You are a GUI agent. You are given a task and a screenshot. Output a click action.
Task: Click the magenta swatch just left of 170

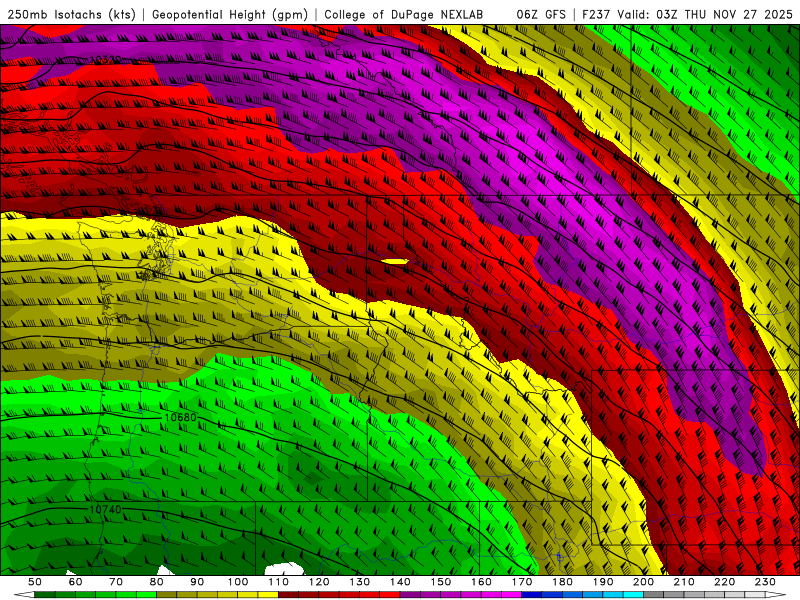point(511,594)
